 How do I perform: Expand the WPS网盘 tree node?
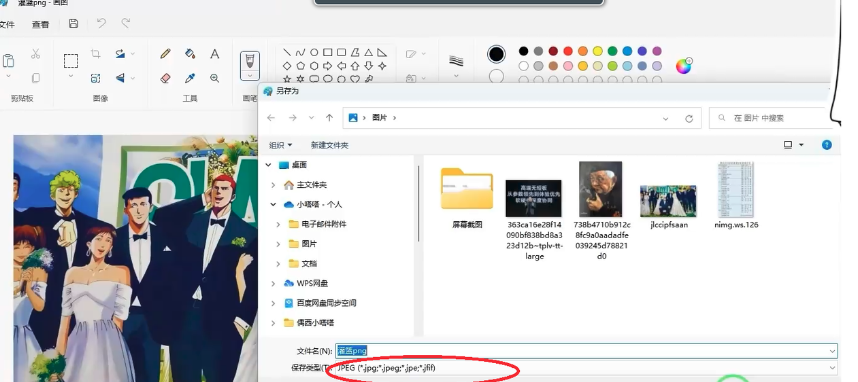273,283
